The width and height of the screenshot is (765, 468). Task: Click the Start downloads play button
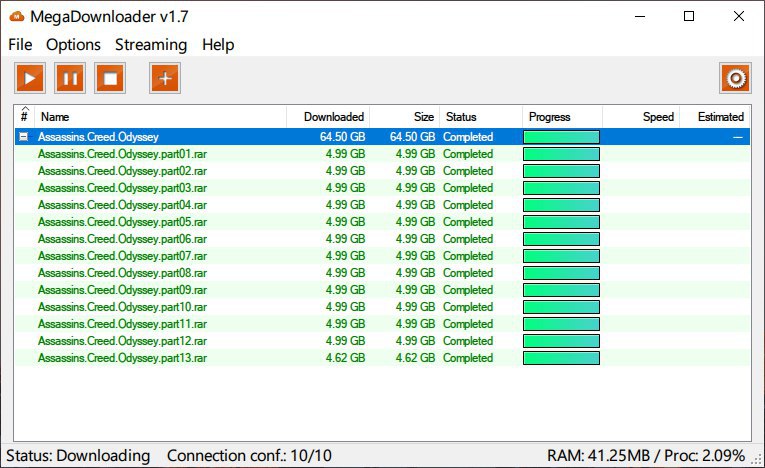[x=30, y=78]
